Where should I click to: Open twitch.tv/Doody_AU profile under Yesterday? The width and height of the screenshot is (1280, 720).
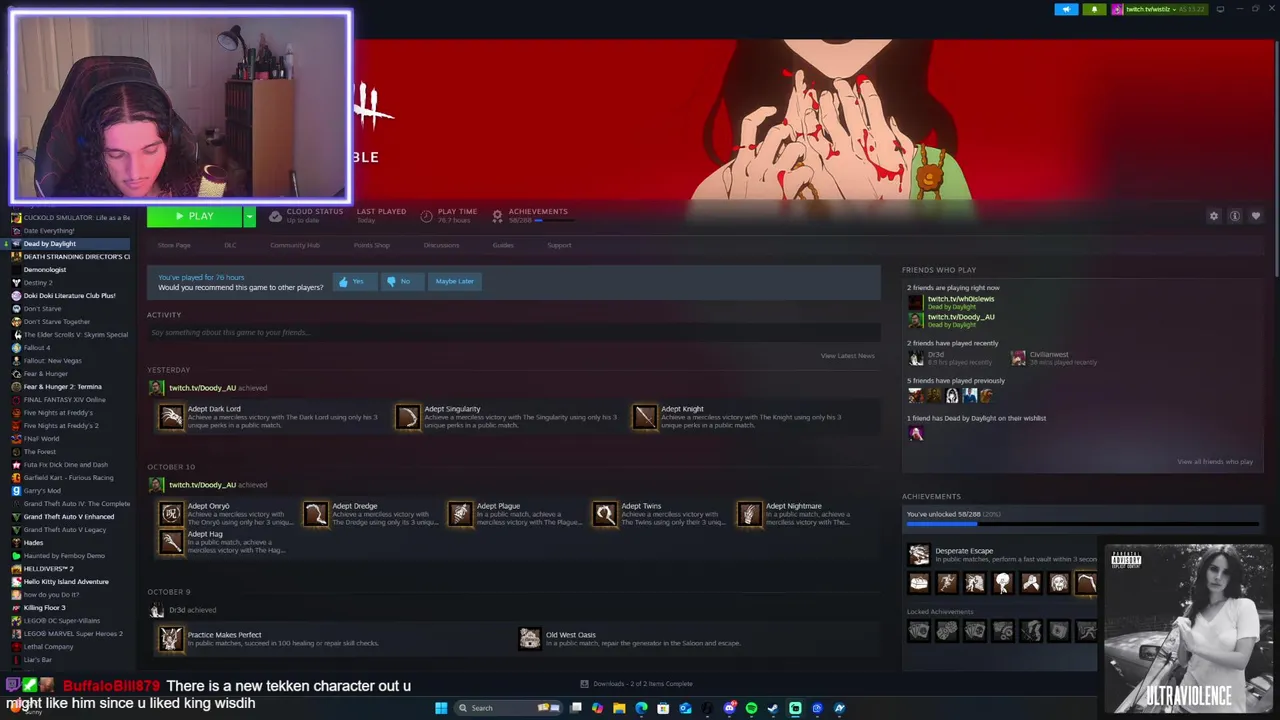[202, 388]
